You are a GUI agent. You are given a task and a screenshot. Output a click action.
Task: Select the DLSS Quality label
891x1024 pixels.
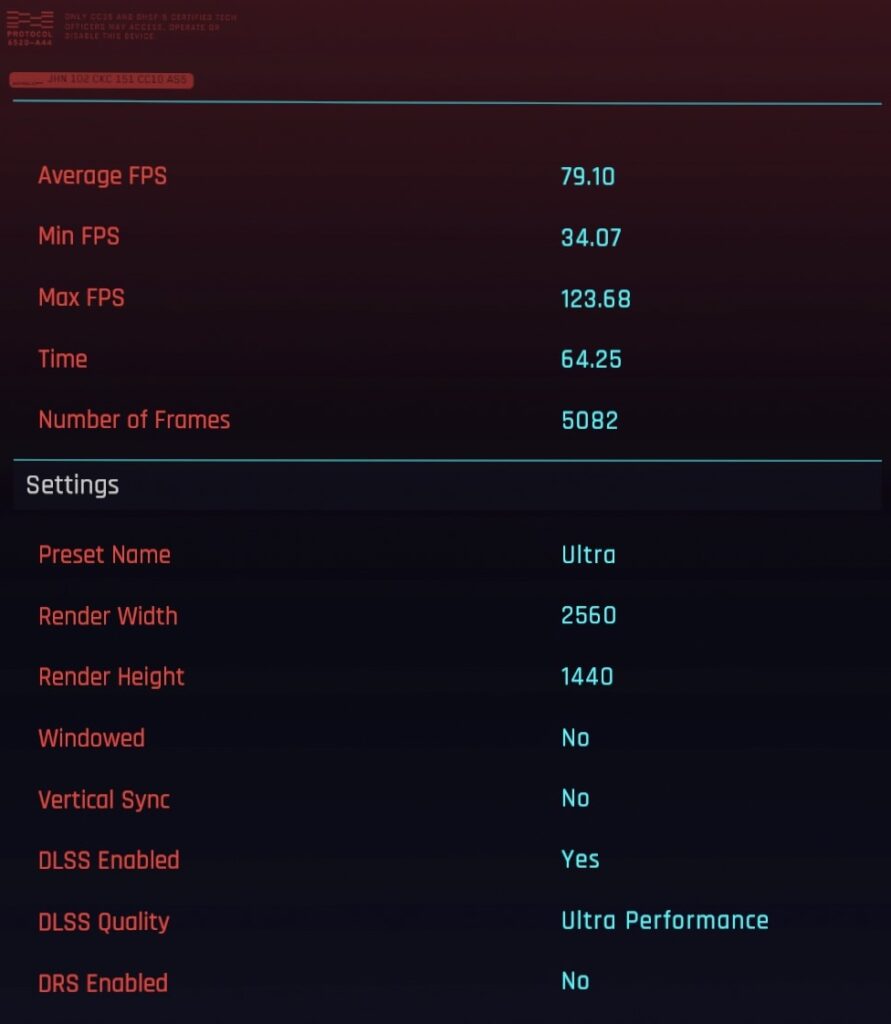click(x=104, y=922)
